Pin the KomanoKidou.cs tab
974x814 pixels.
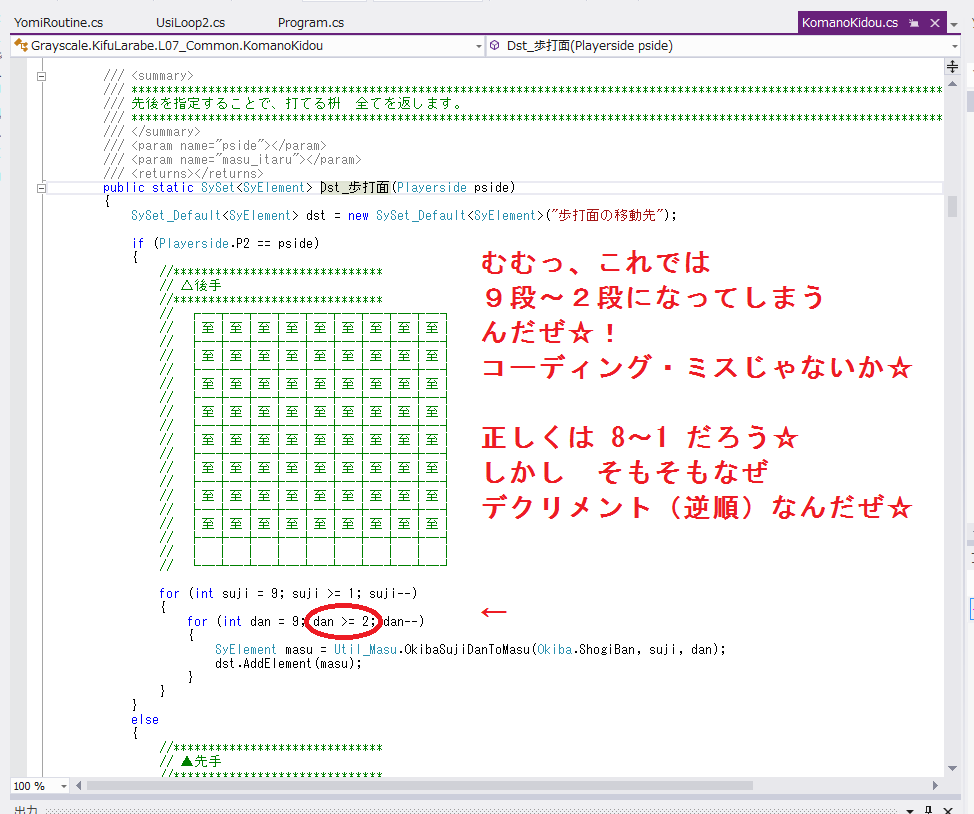click(x=914, y=23)
